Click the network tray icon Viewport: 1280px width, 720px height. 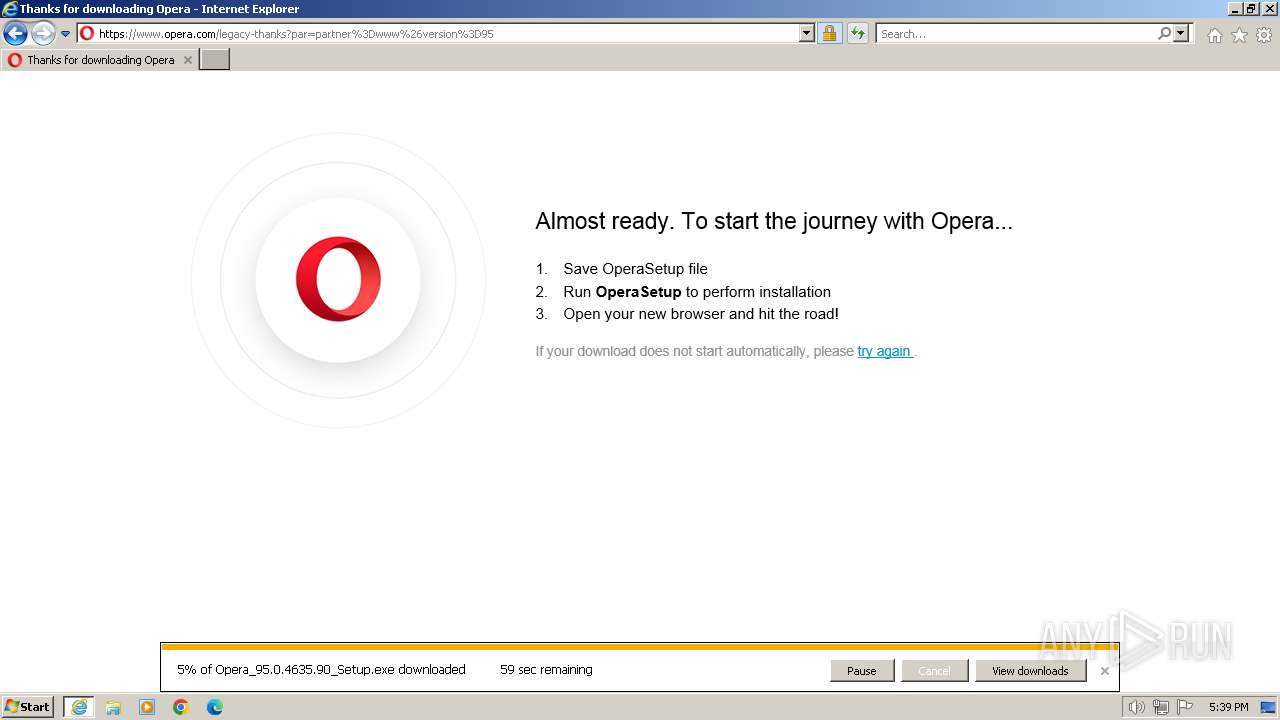tap(1161, 707)
